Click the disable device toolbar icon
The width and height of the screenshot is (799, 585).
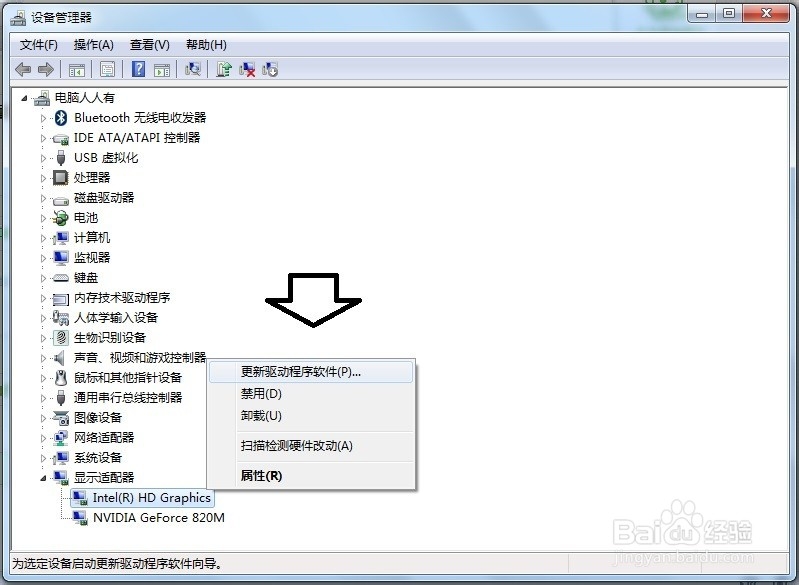270,69
